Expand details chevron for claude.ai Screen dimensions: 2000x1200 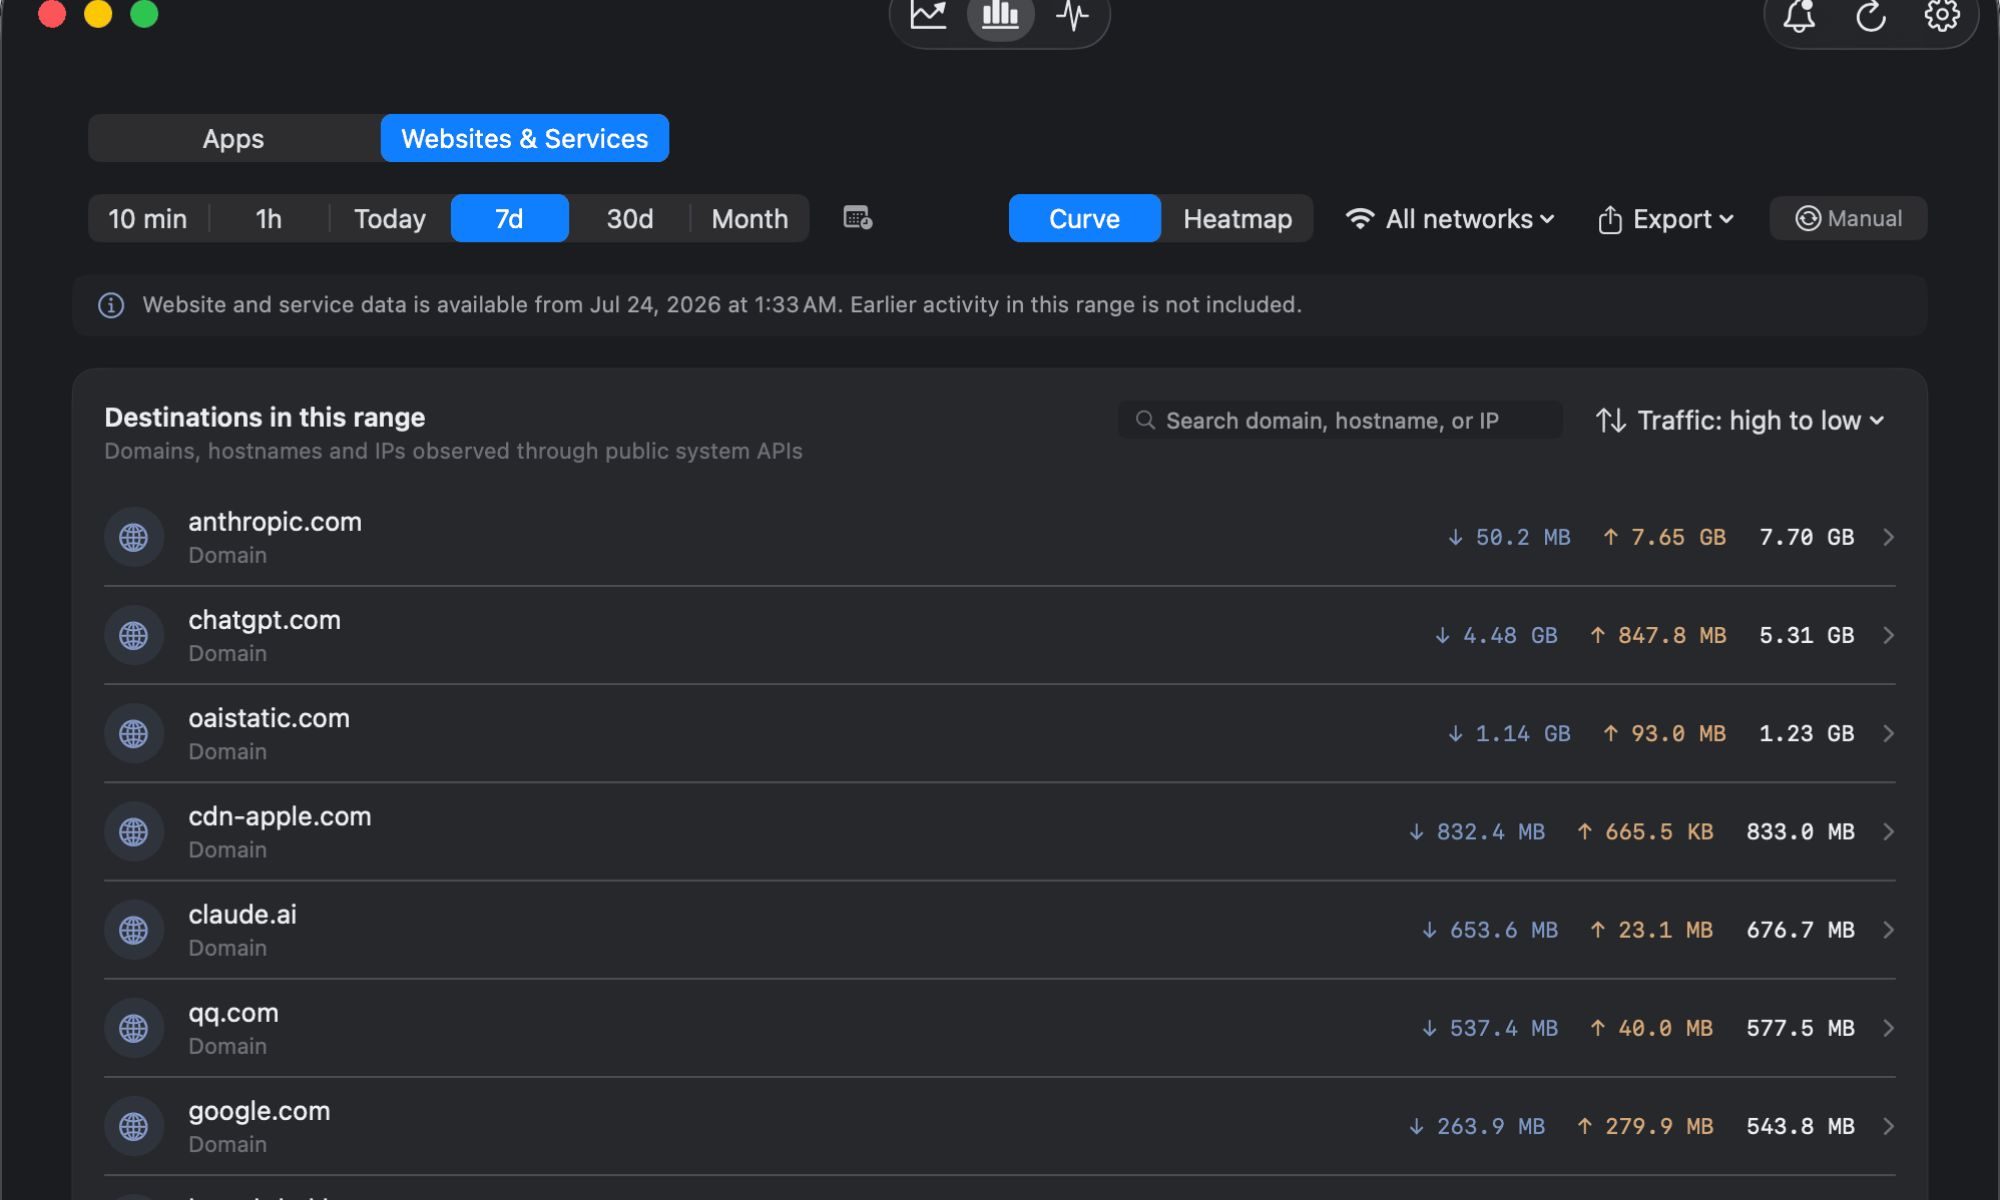click(x=1888, y=930)
